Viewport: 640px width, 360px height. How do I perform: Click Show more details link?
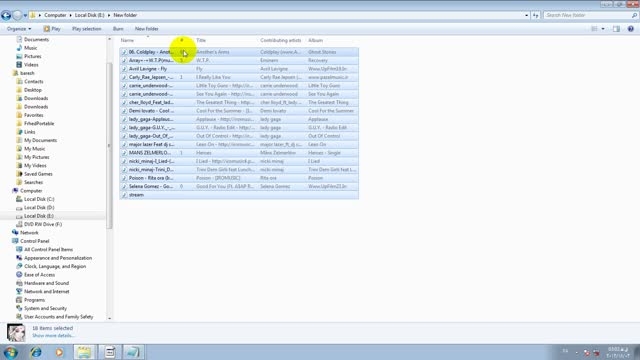click(x=53, y=336)
